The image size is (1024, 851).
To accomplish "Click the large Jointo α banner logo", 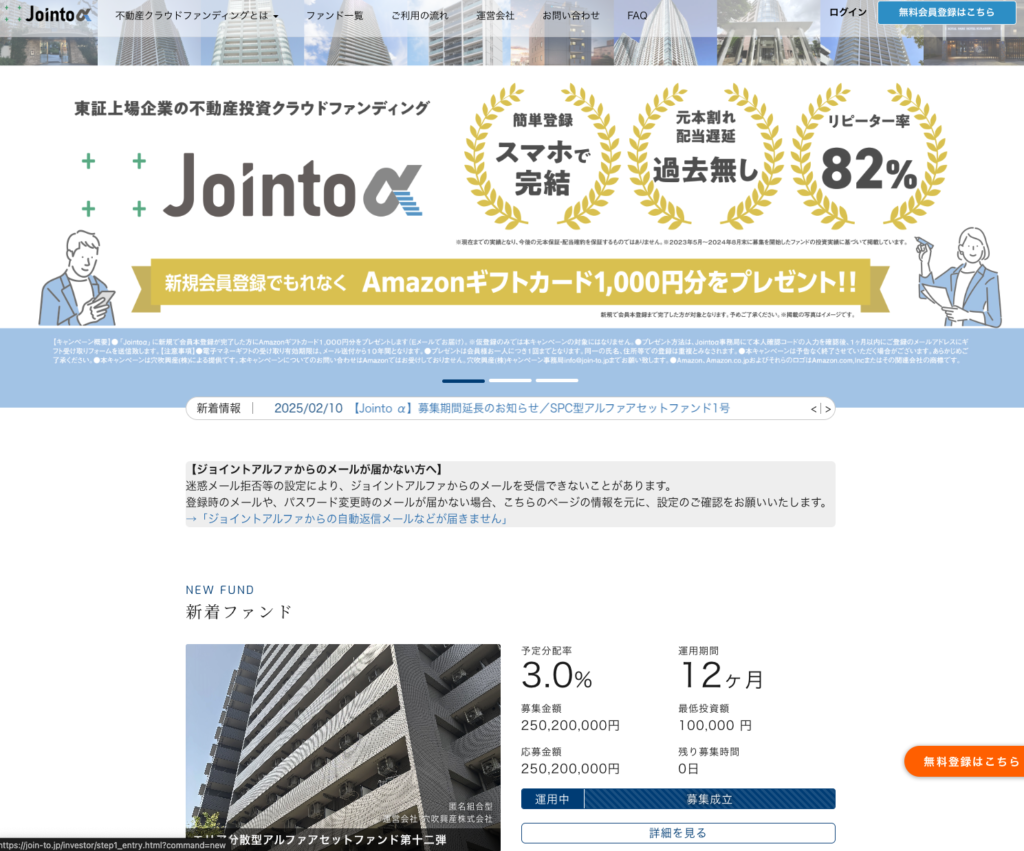I will (293, 187).
